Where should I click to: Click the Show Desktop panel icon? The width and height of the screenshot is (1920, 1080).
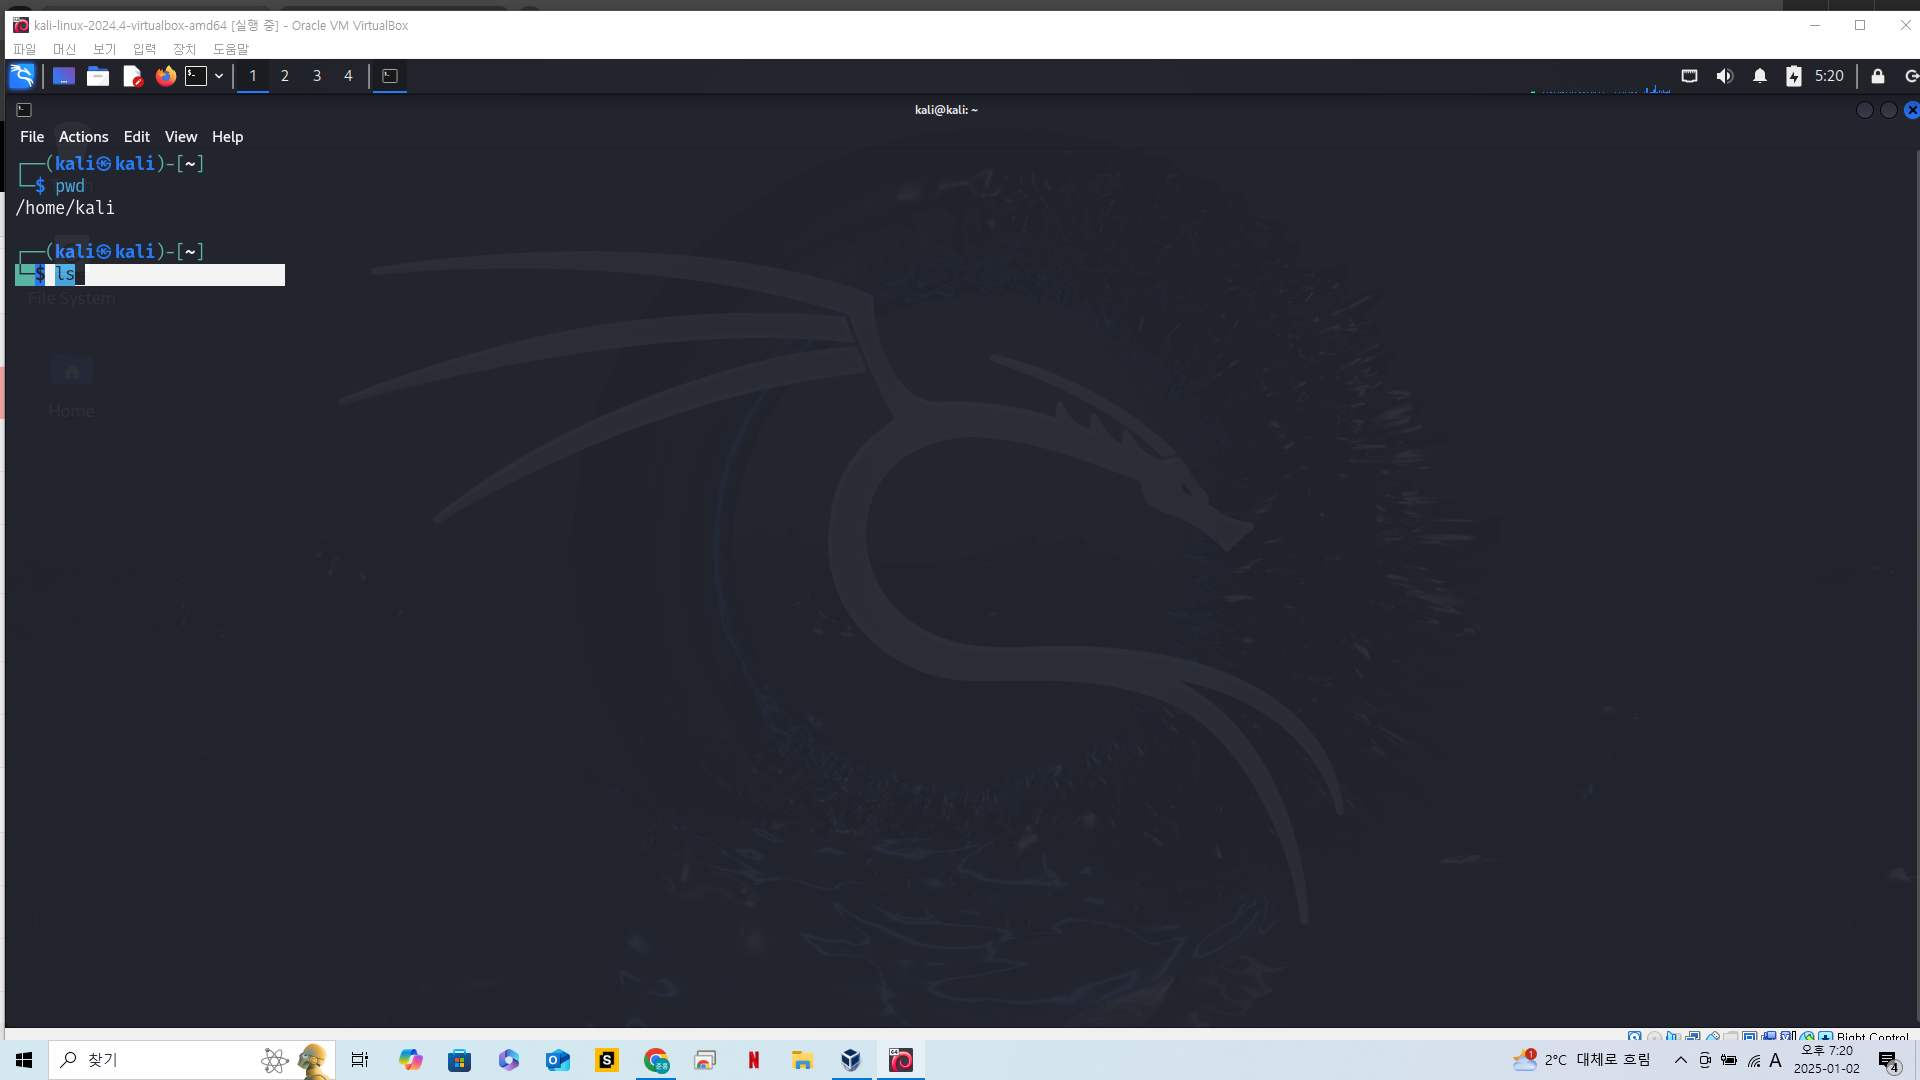64,76
